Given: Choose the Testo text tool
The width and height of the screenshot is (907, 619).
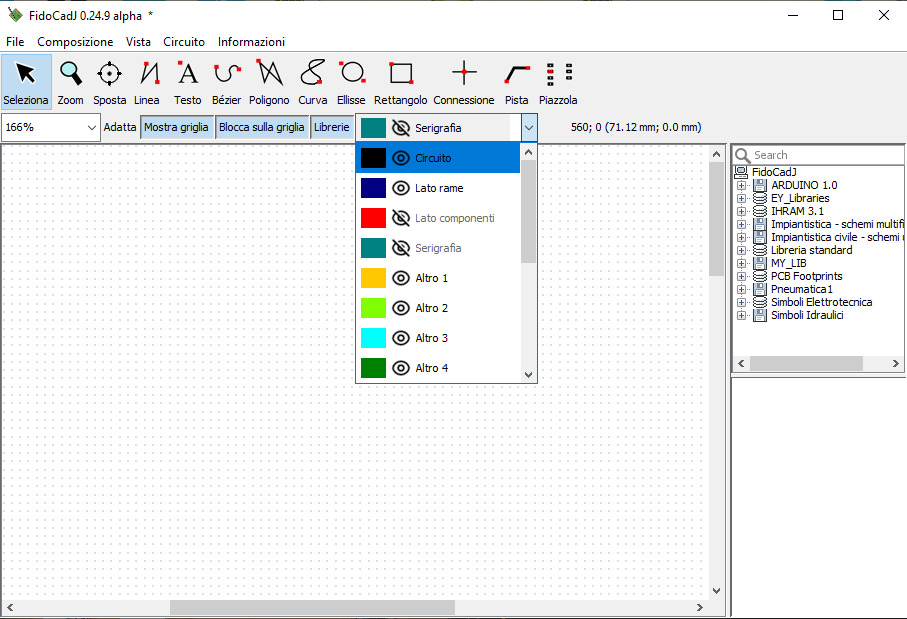Looking at the screenshot, I should (x=187, y=82).
